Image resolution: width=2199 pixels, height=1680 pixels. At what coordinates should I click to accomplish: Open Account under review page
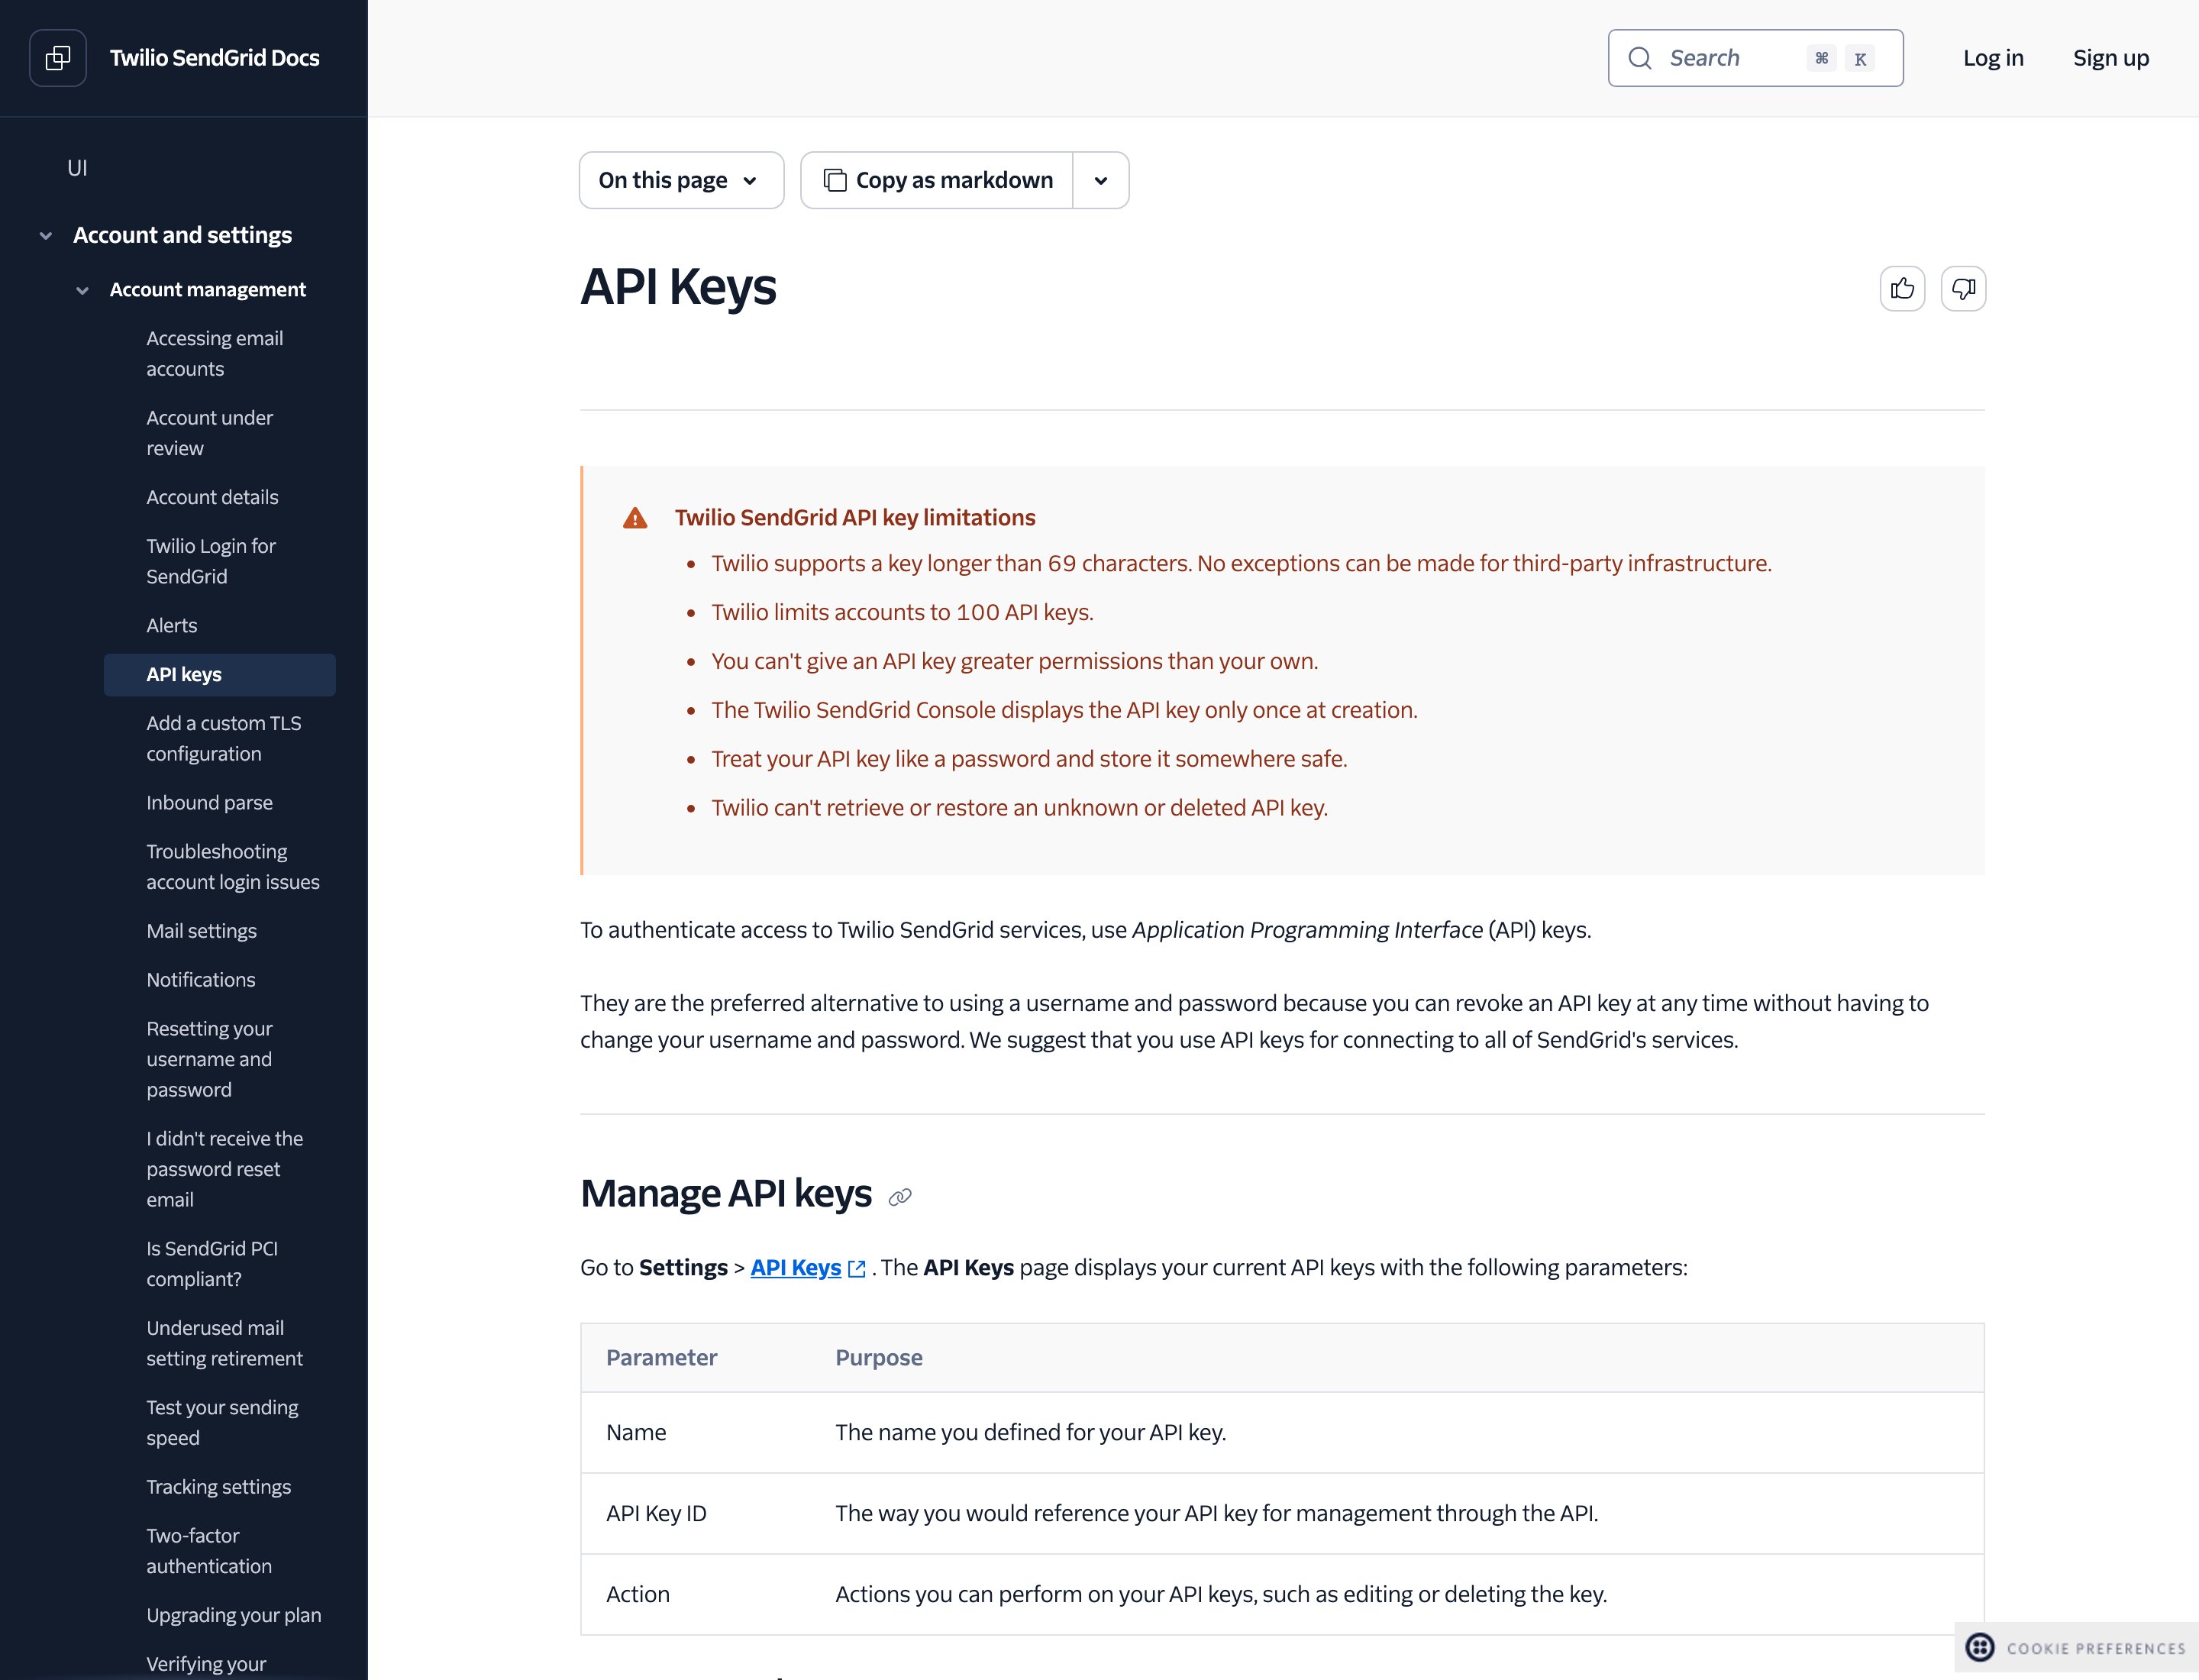[210, 433]
